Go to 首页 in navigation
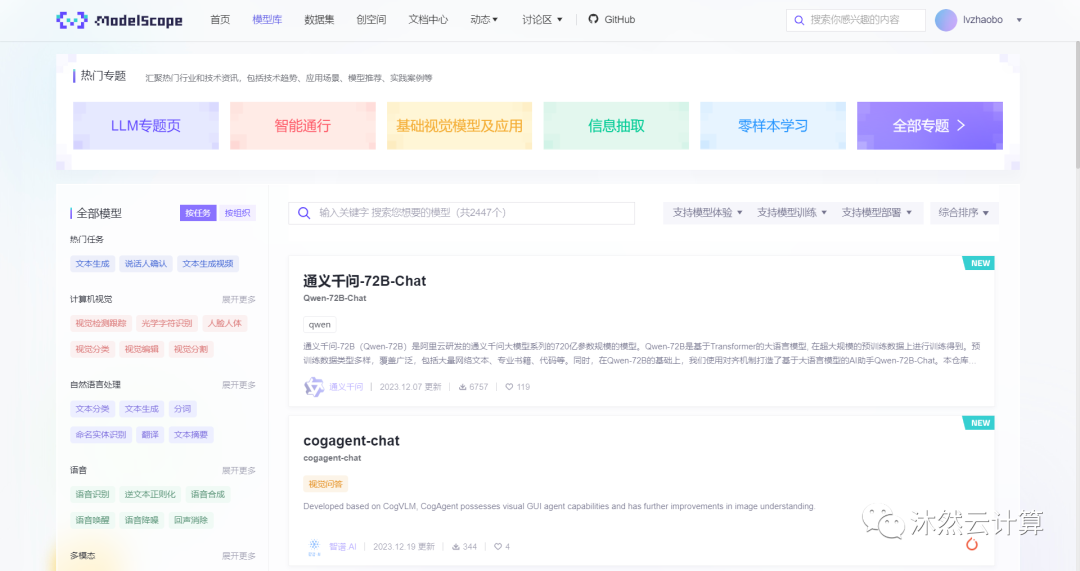This screenshot has width=1080, height=571. point(220,20)
